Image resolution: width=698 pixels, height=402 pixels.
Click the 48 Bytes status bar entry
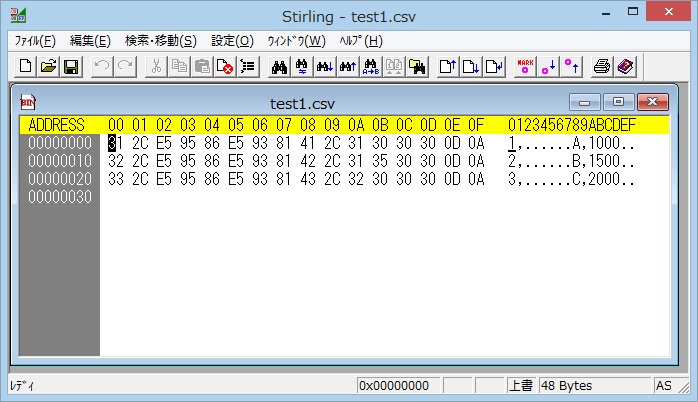pyautogui.click(x=595, y=386)
